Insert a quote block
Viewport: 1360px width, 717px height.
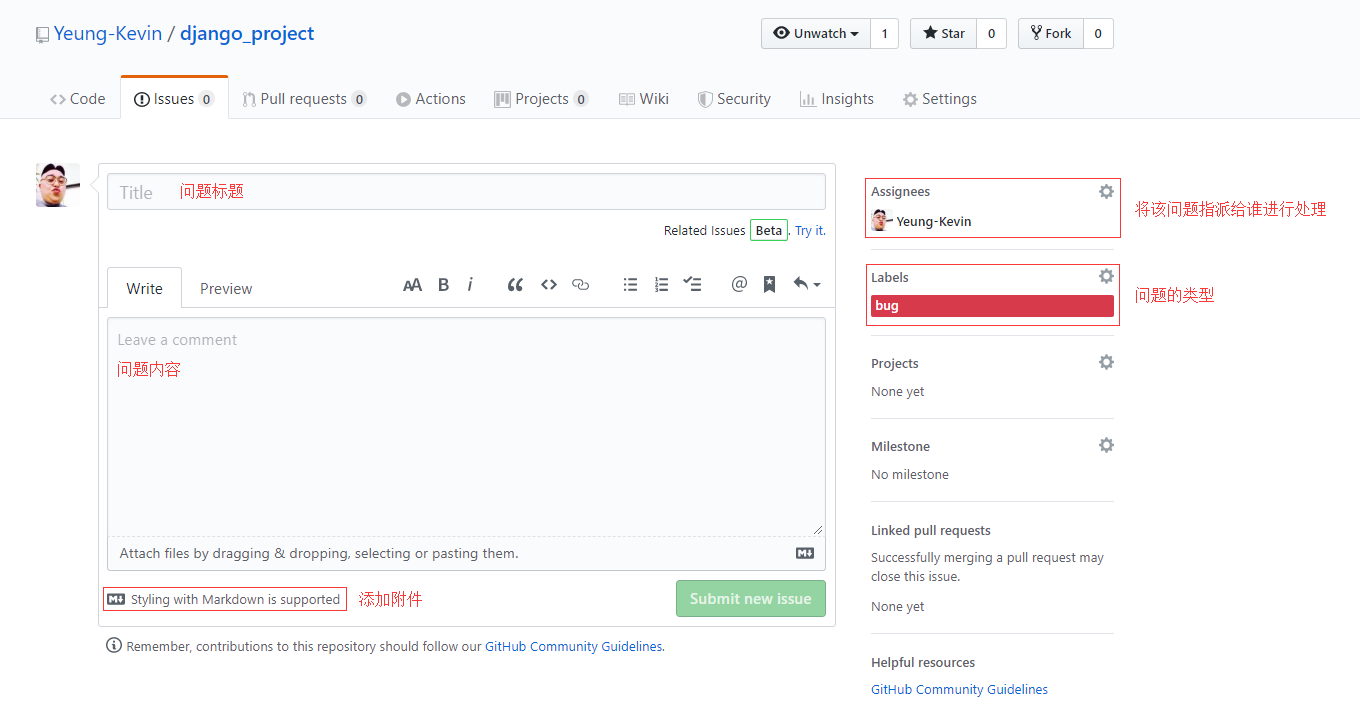pos(515,285)
